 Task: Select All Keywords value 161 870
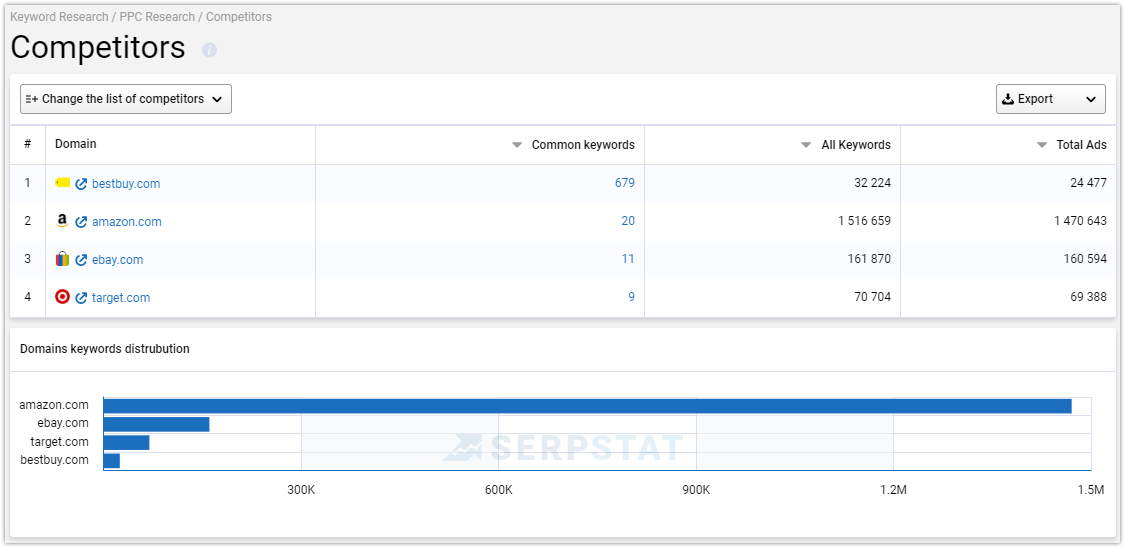[869, 259]
